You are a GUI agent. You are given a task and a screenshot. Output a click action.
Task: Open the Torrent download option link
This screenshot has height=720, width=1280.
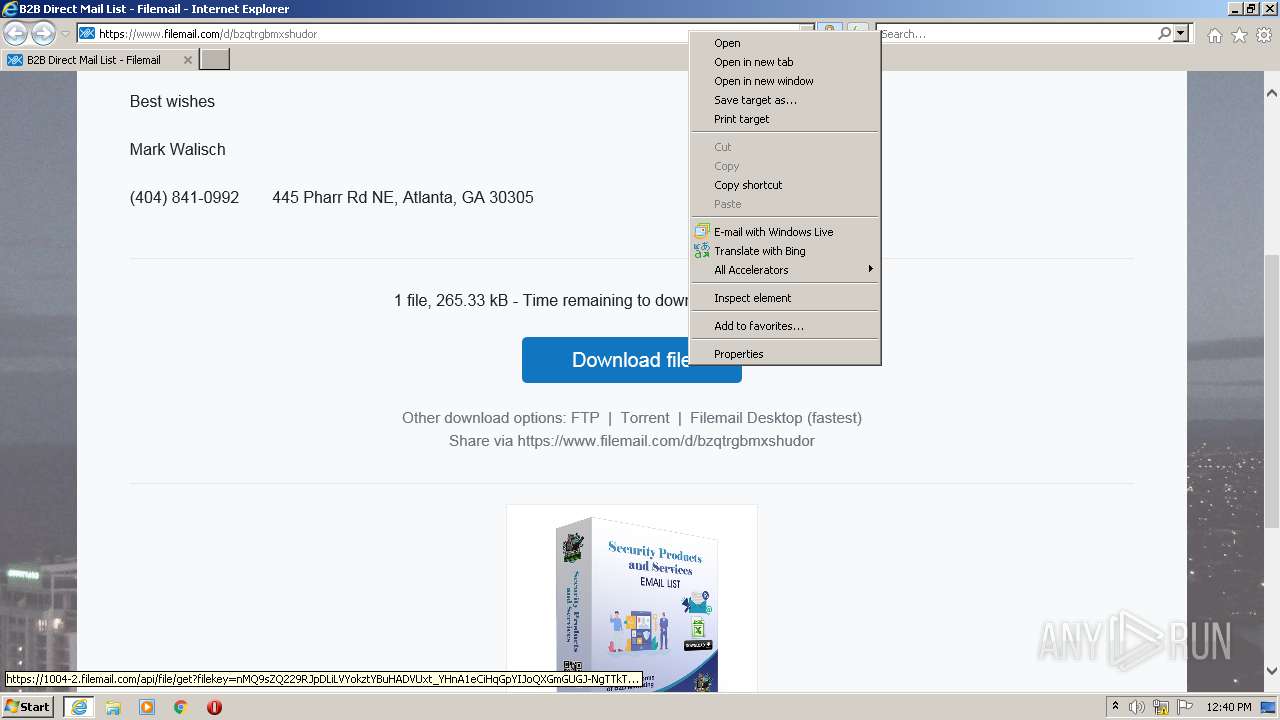click(x=645, y=418)
